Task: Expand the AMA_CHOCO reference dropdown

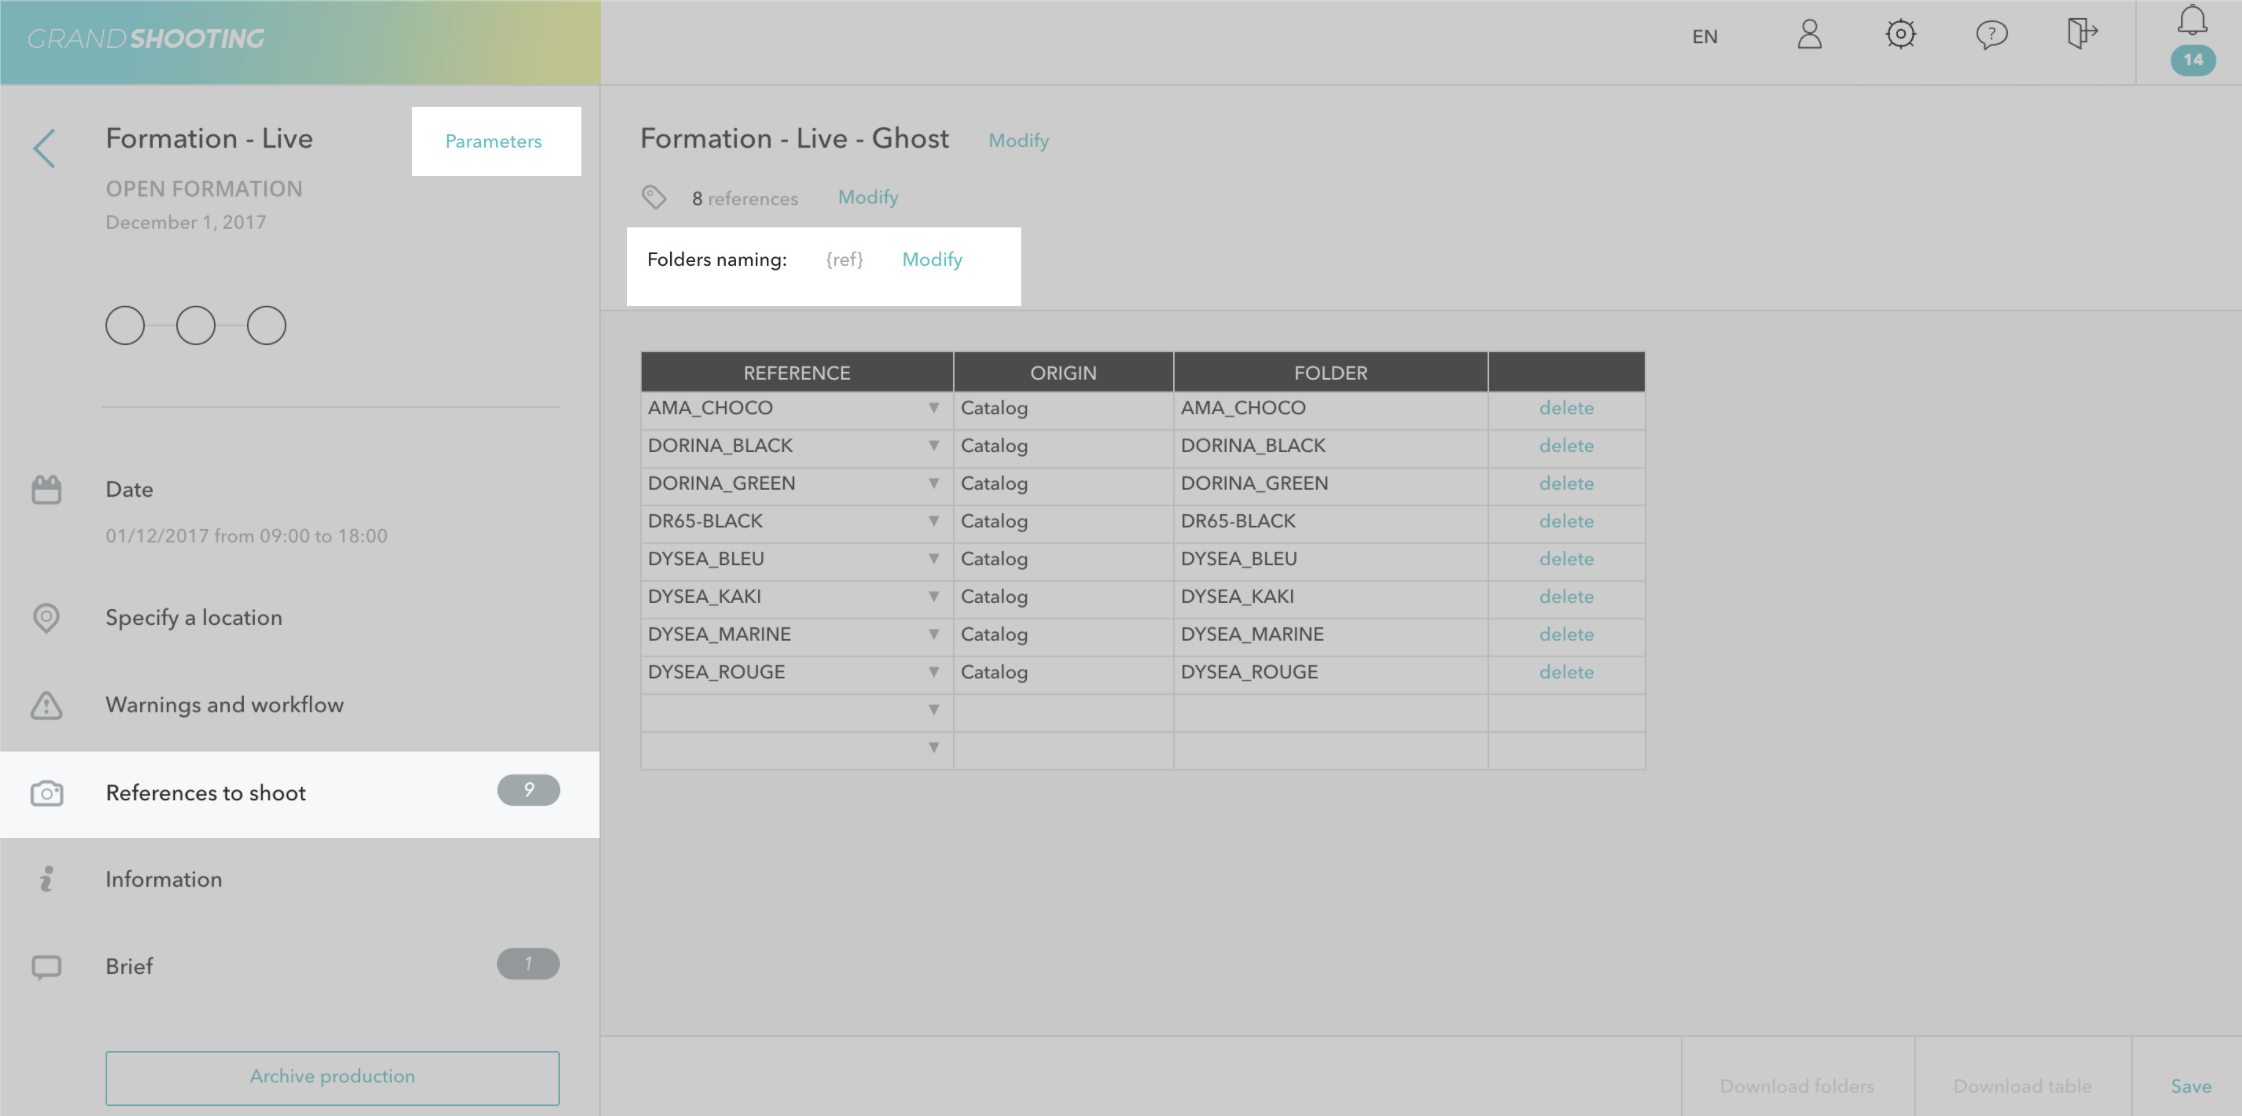Action: (933, 408)
